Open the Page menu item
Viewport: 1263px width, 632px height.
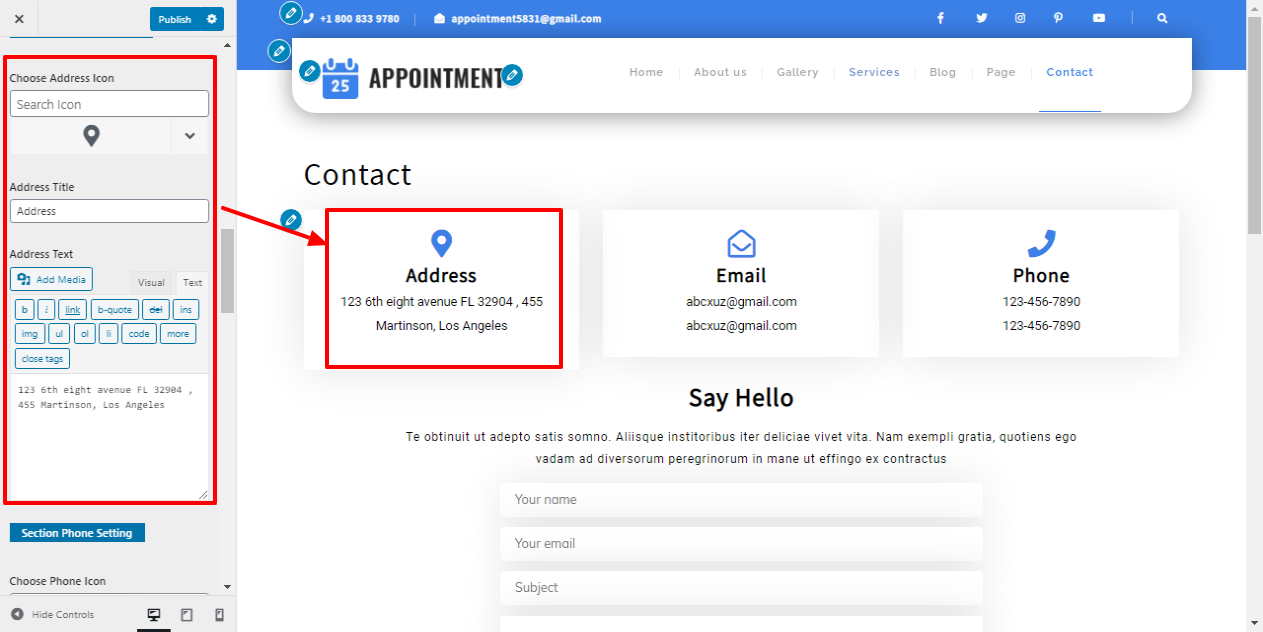pyautogui.click(x=1000, y=72)
